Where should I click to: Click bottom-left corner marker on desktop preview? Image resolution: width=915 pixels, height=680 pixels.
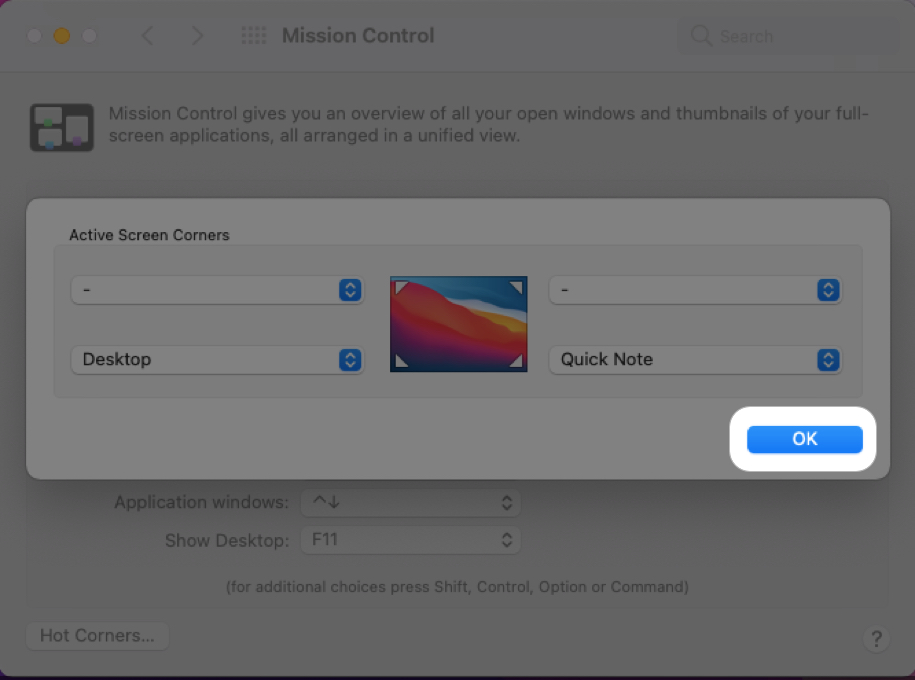(401, 360)
